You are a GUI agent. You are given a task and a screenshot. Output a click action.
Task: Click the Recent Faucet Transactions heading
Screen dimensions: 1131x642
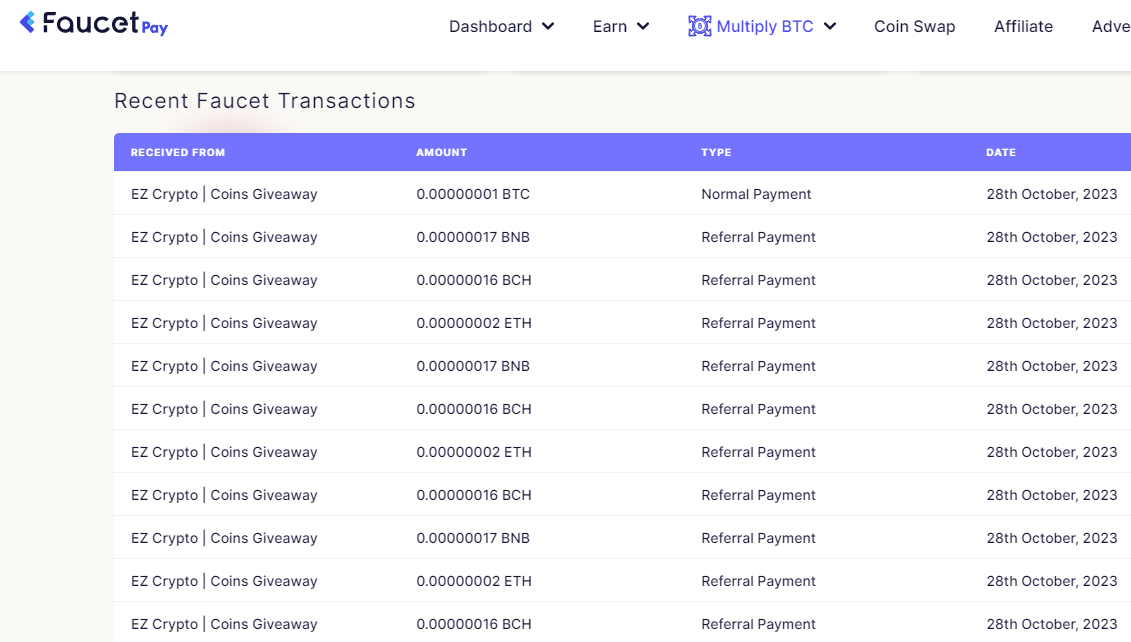(265, 101)
